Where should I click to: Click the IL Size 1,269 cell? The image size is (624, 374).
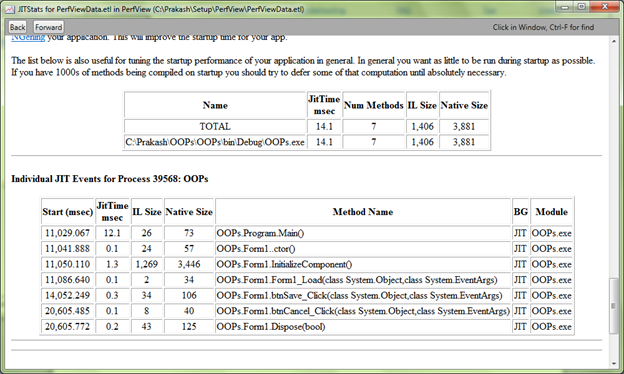pos(146,264)
